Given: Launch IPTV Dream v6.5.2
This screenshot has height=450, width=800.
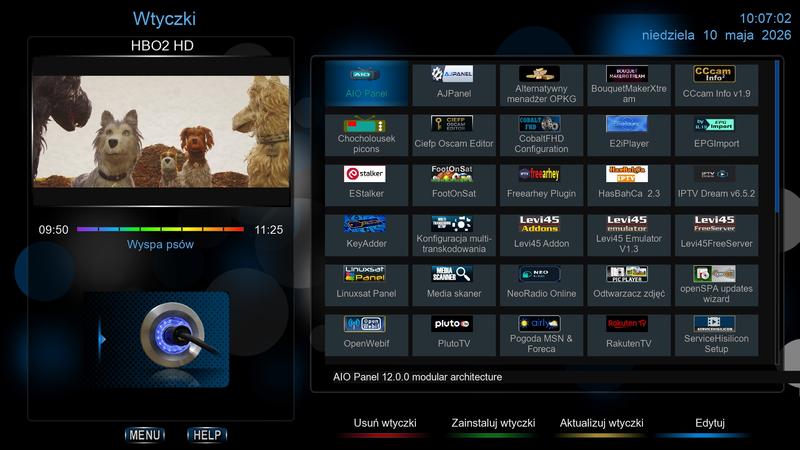Looking at the screenshot, I should 716,185.
